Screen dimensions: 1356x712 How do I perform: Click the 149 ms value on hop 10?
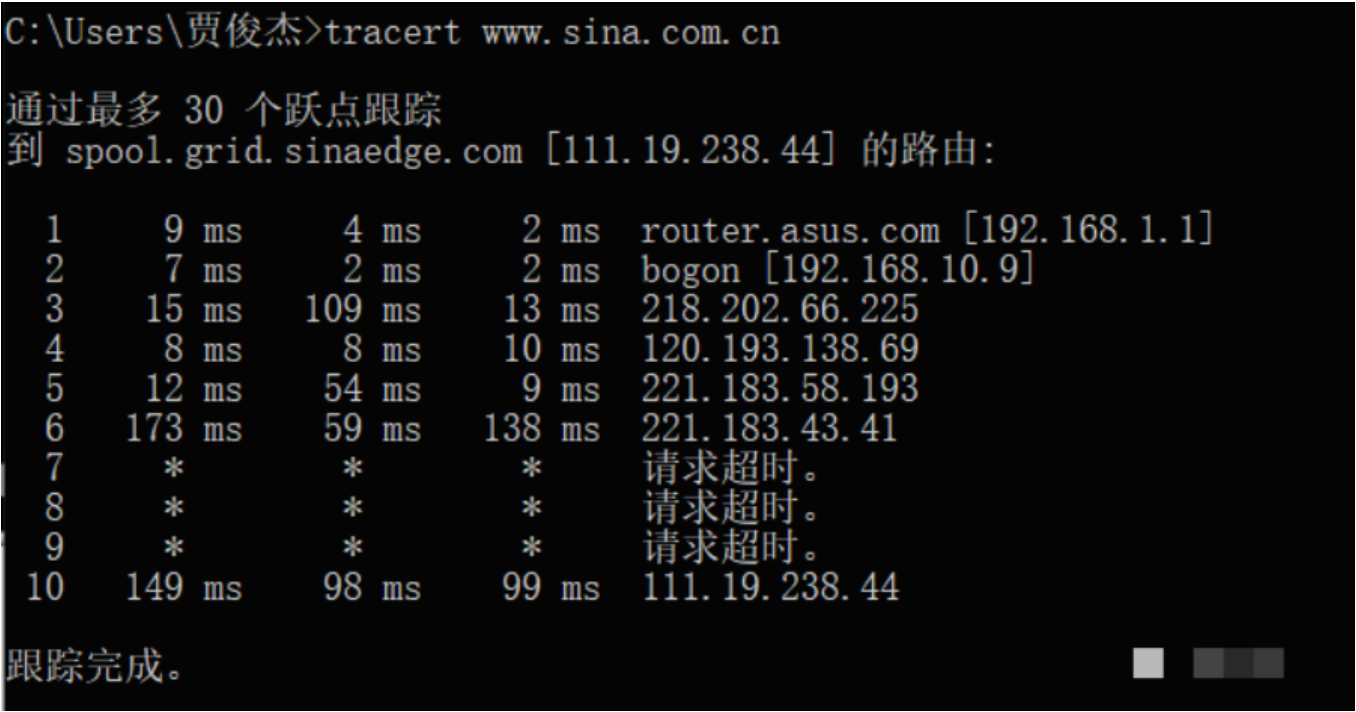tap(184, 586)
